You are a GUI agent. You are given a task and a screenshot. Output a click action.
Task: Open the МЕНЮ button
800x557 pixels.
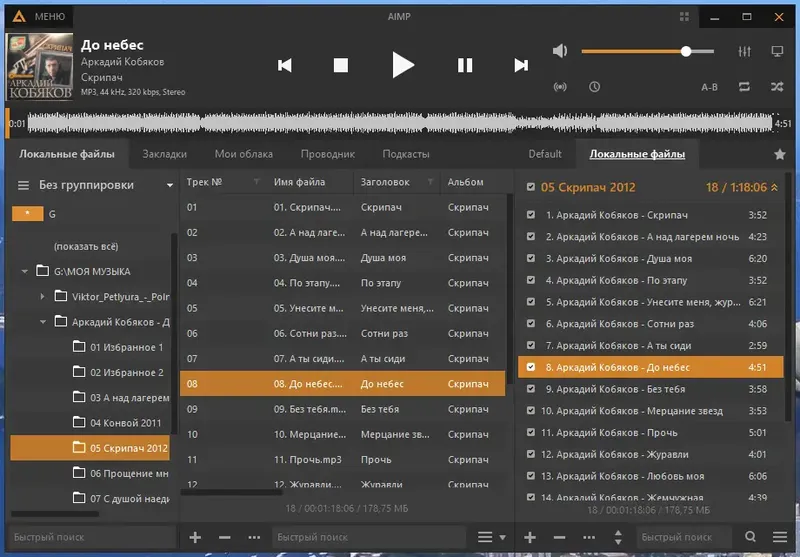(39, 16)
